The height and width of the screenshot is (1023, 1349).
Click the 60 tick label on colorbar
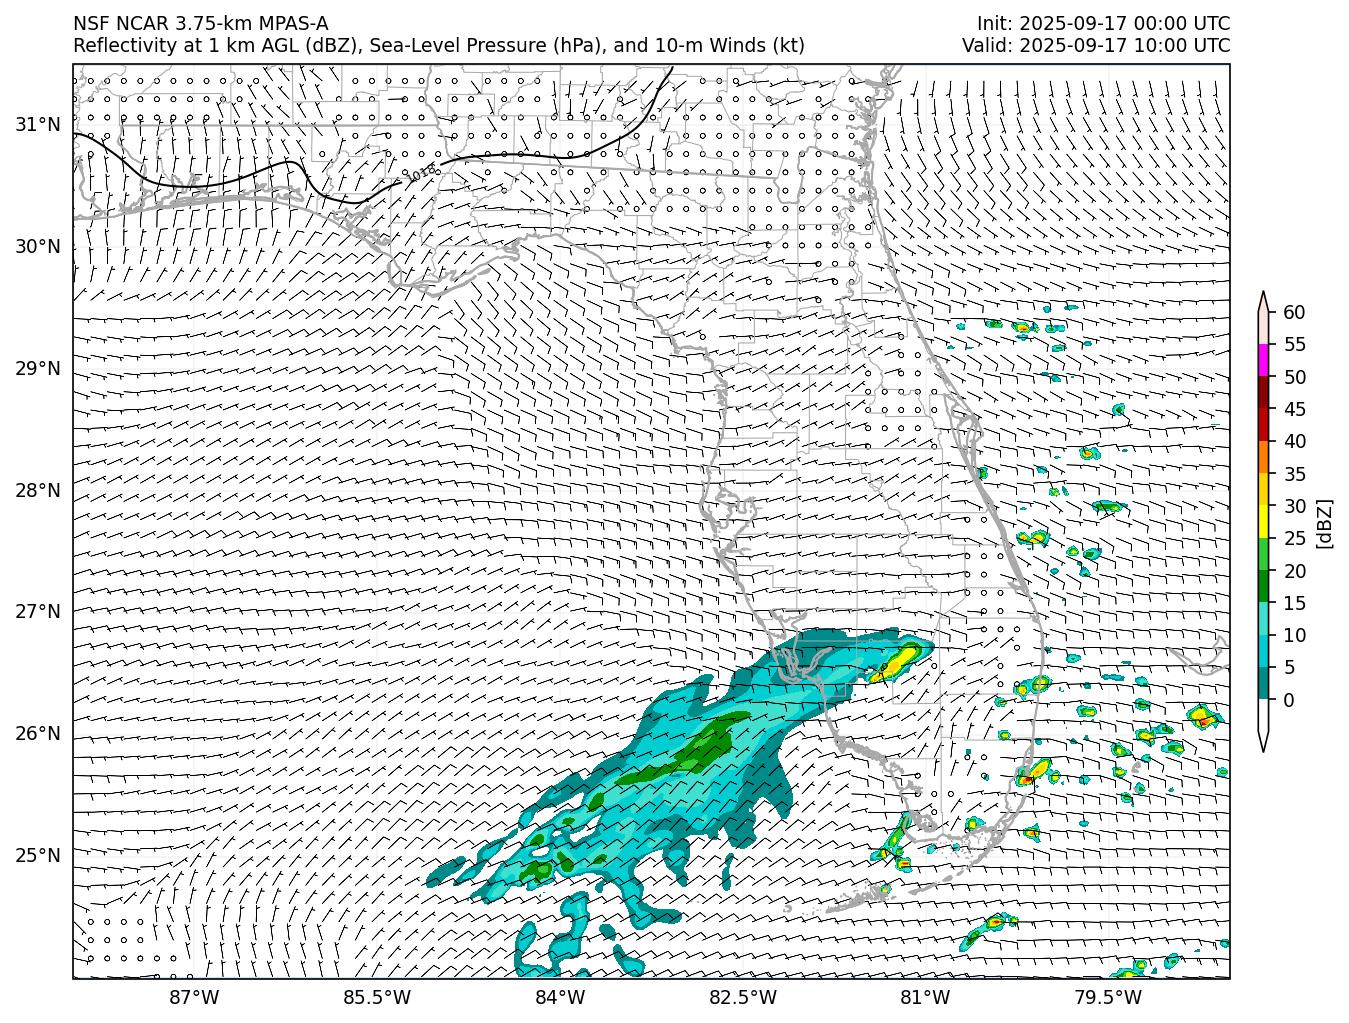coord(1294,313)
